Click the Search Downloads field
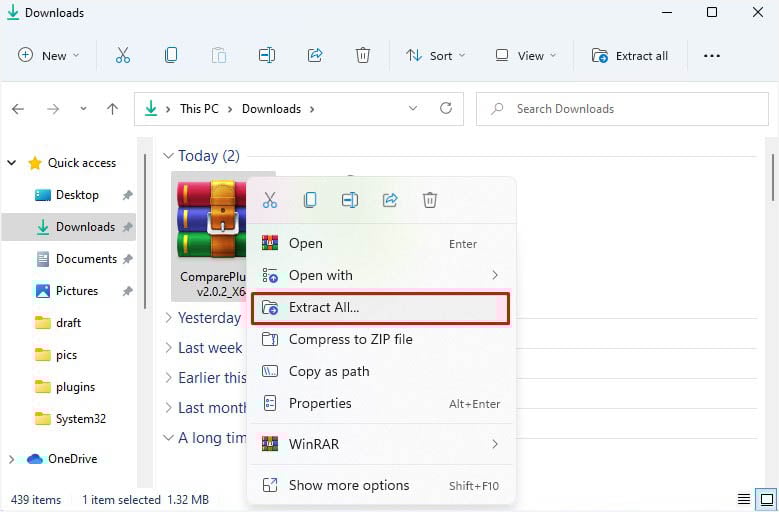The height and width of the screenshot is (512, 779). (622, 109)
